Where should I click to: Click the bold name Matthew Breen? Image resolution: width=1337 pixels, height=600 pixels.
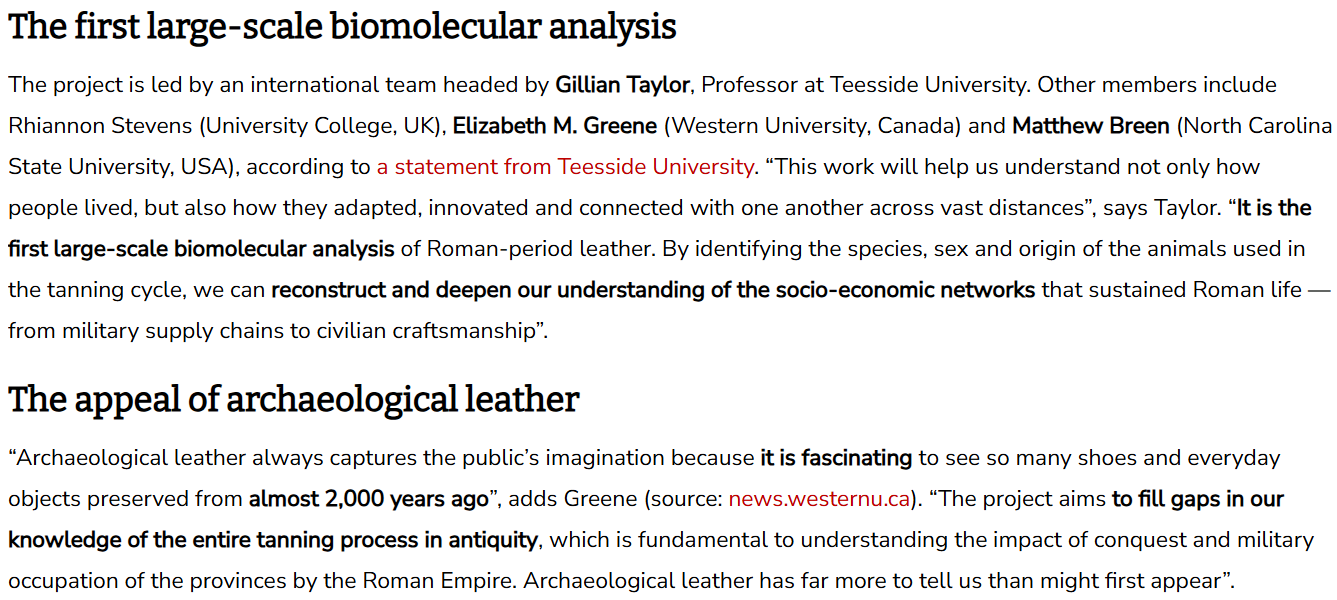tap(1091, 126)
